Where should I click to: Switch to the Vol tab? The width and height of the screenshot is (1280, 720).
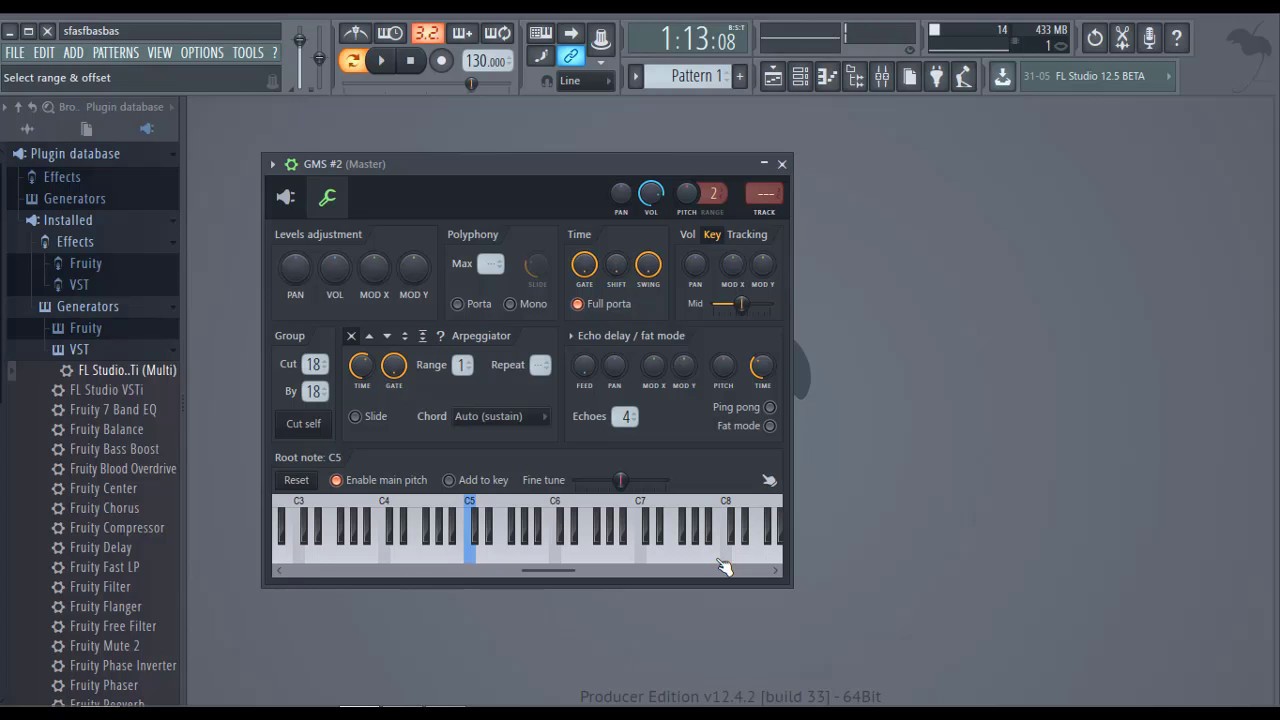pyautogui.click(x=688, y=234)
